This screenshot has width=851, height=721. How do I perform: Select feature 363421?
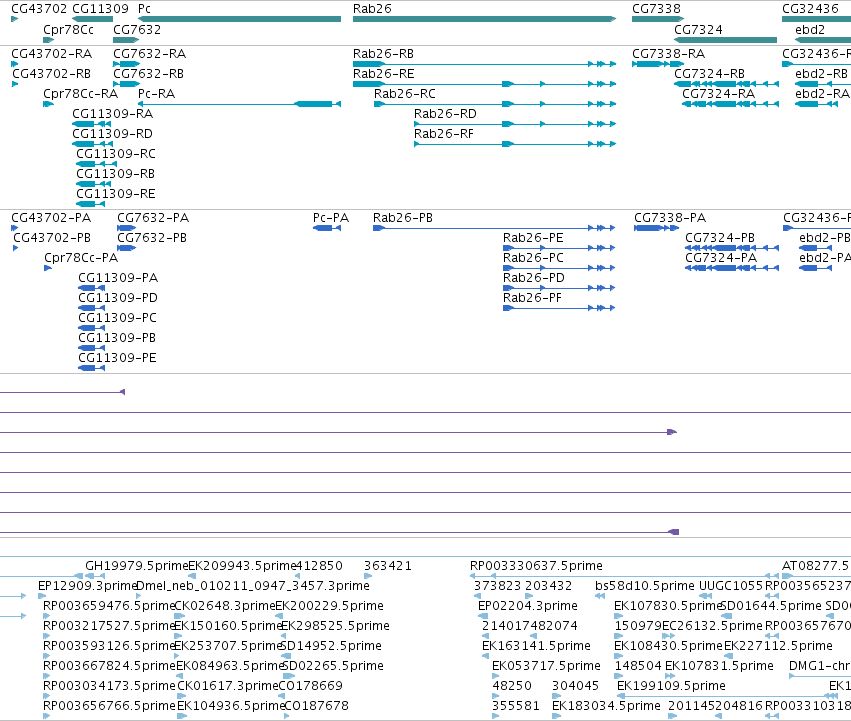388,566
